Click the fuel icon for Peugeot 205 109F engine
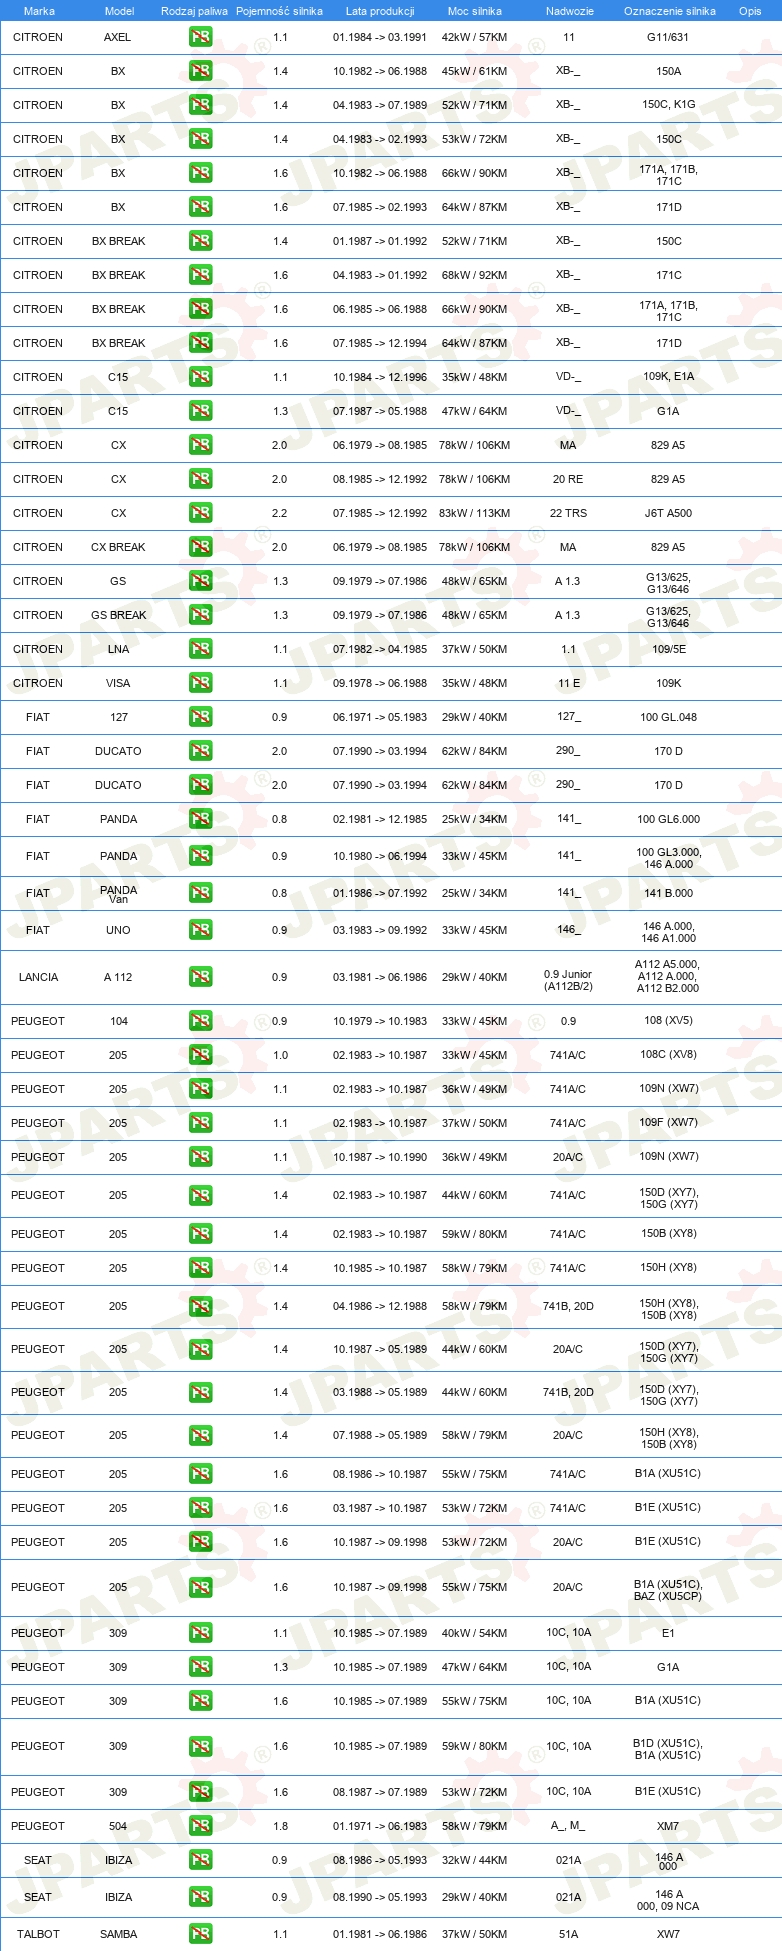The height and width of the screenshot is (1951, 782). coord(200,1123)
